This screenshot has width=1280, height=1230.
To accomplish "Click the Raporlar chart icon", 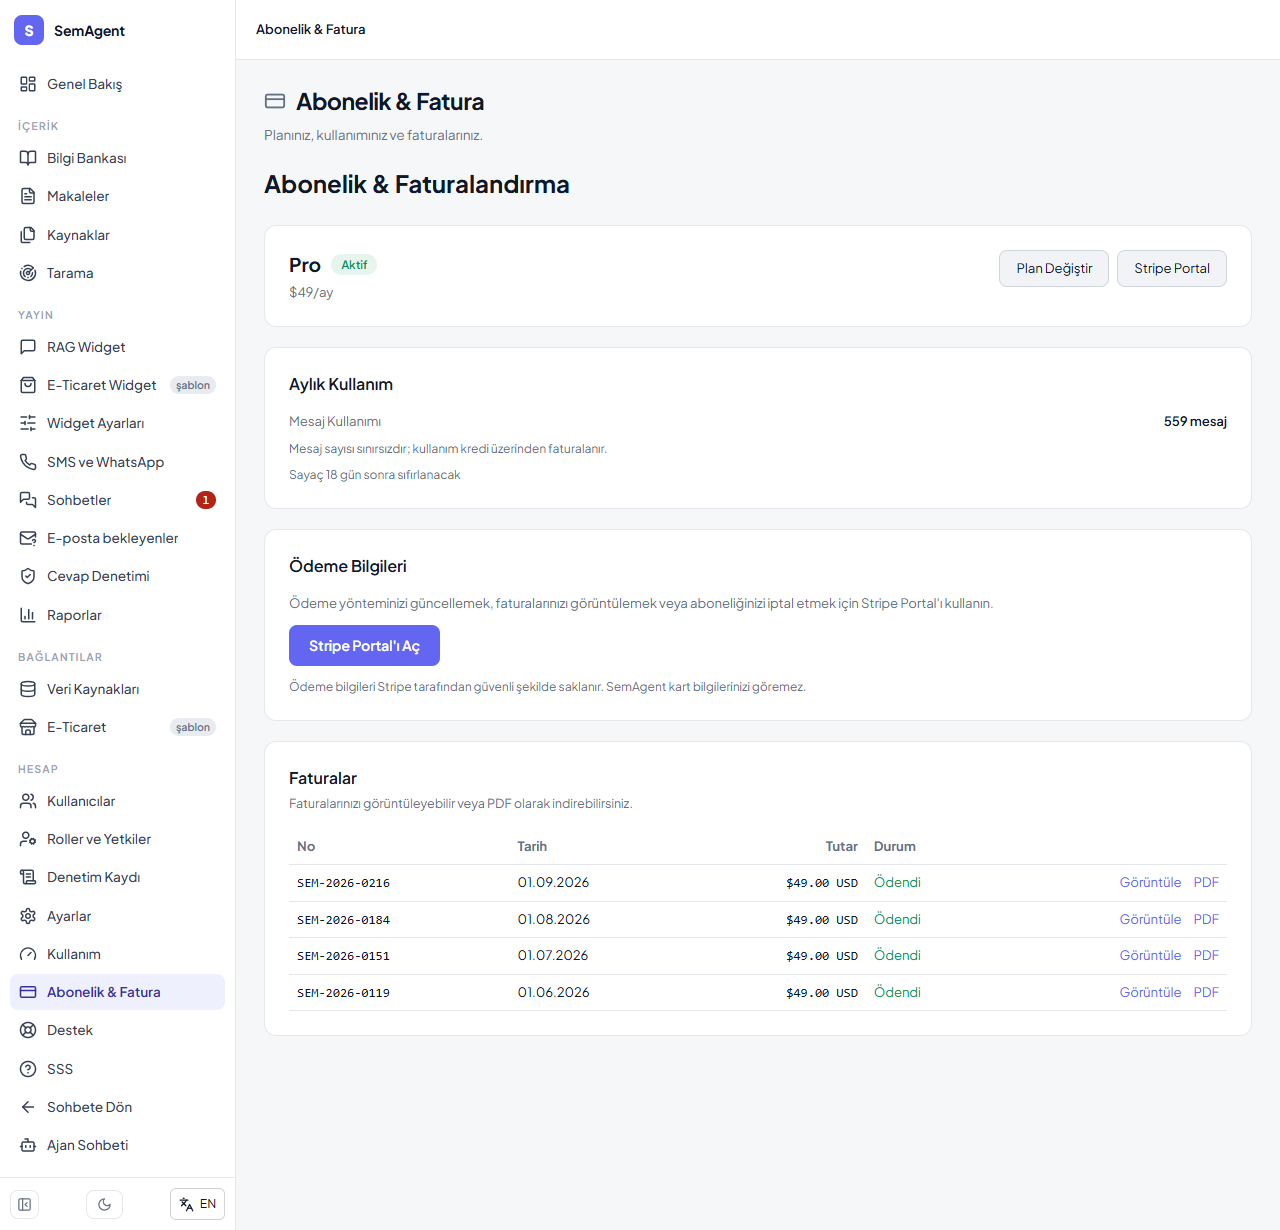I will [x=28, y=615].
